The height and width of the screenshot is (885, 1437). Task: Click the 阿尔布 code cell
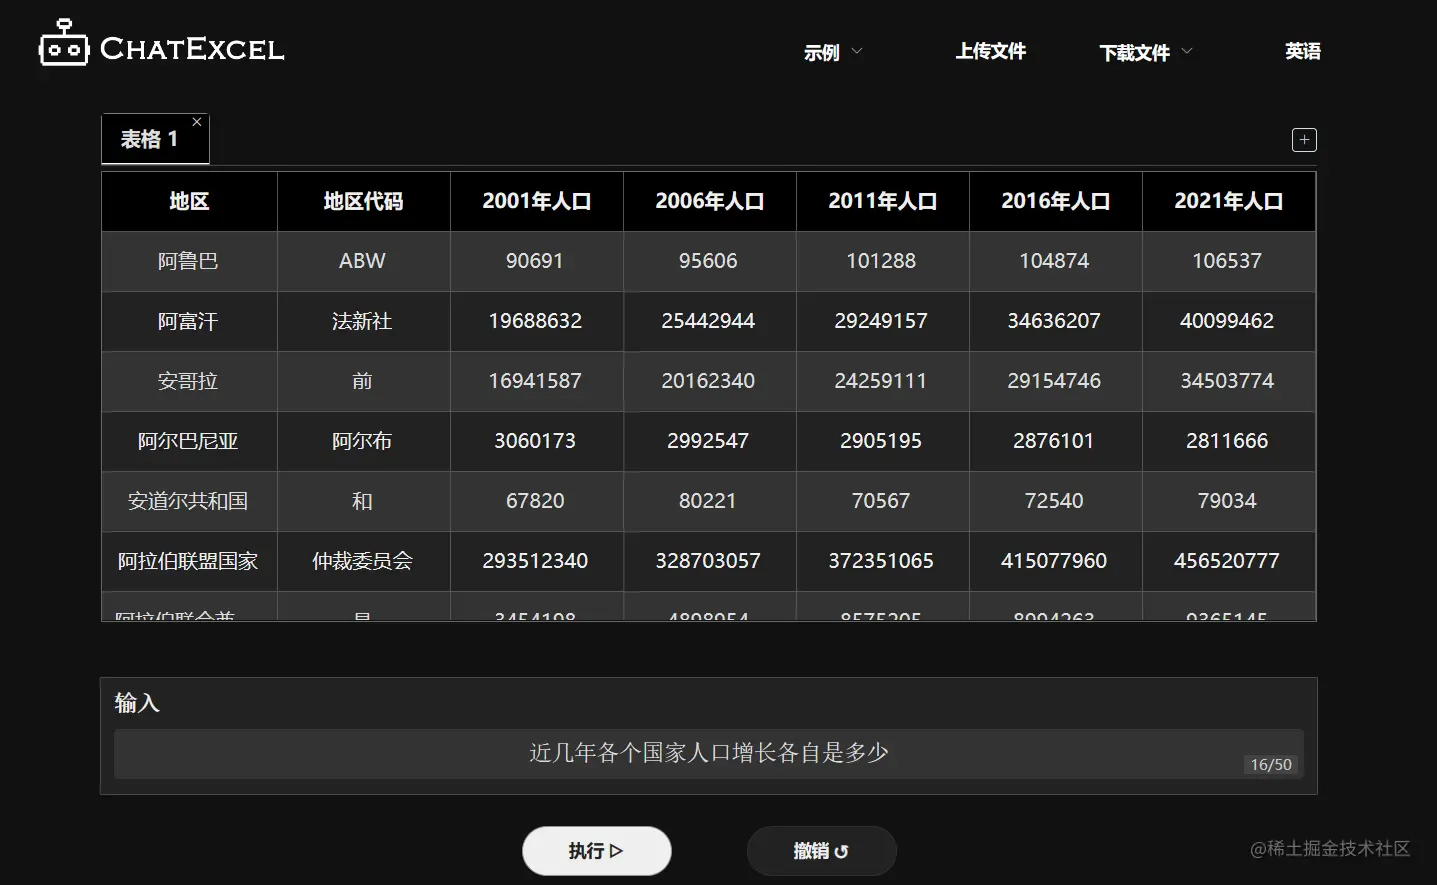pos(363,441)
